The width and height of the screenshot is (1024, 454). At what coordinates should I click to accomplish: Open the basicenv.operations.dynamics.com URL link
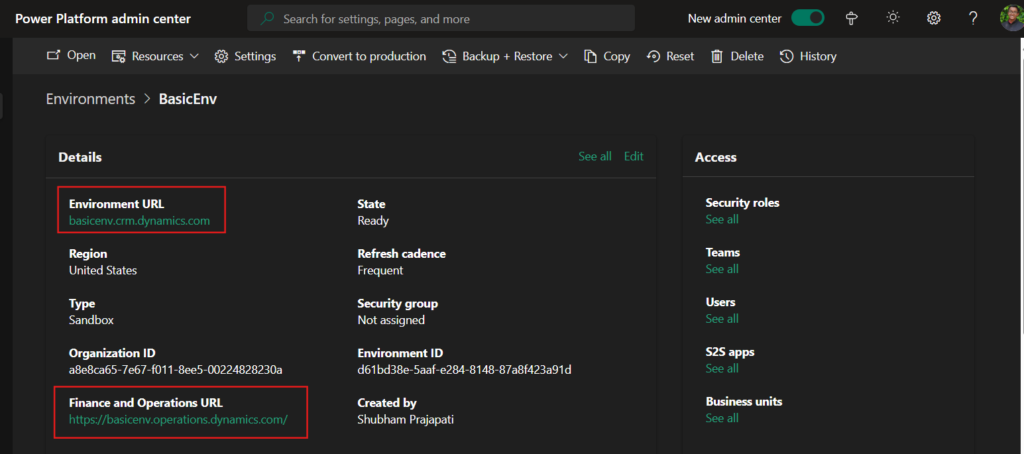(178, 419)
